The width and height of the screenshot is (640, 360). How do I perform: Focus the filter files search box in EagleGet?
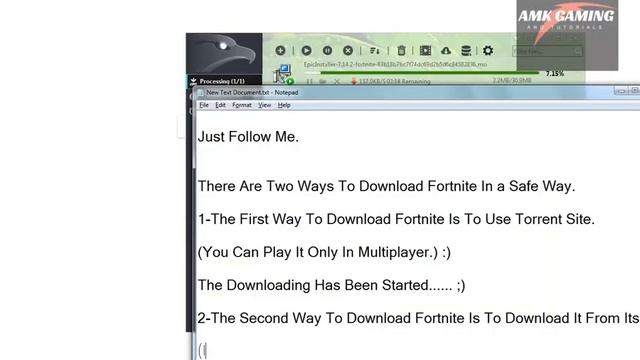click(x=547, y=51)
